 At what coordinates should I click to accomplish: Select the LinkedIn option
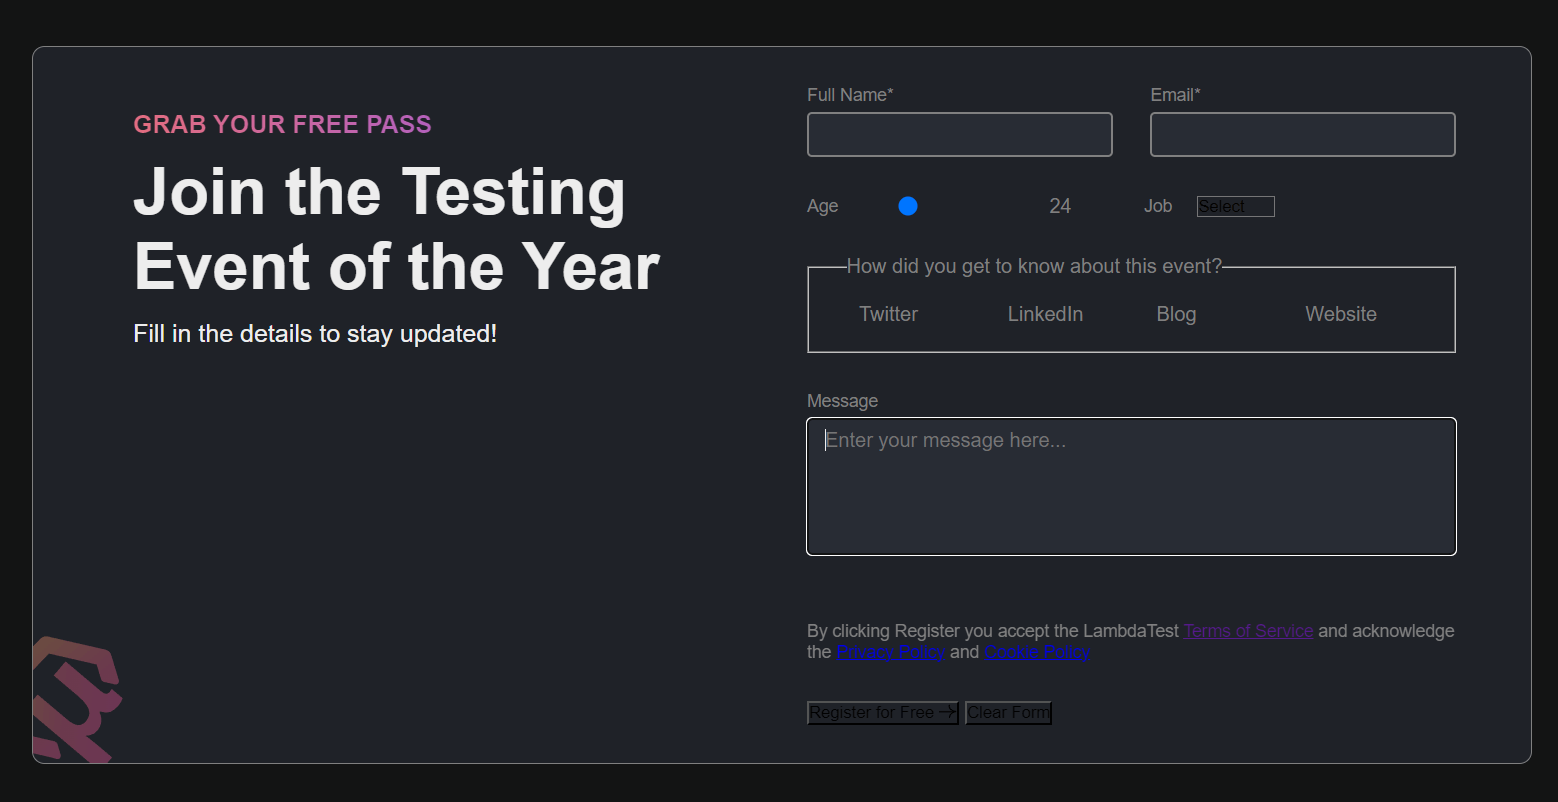coord(1045,313)
